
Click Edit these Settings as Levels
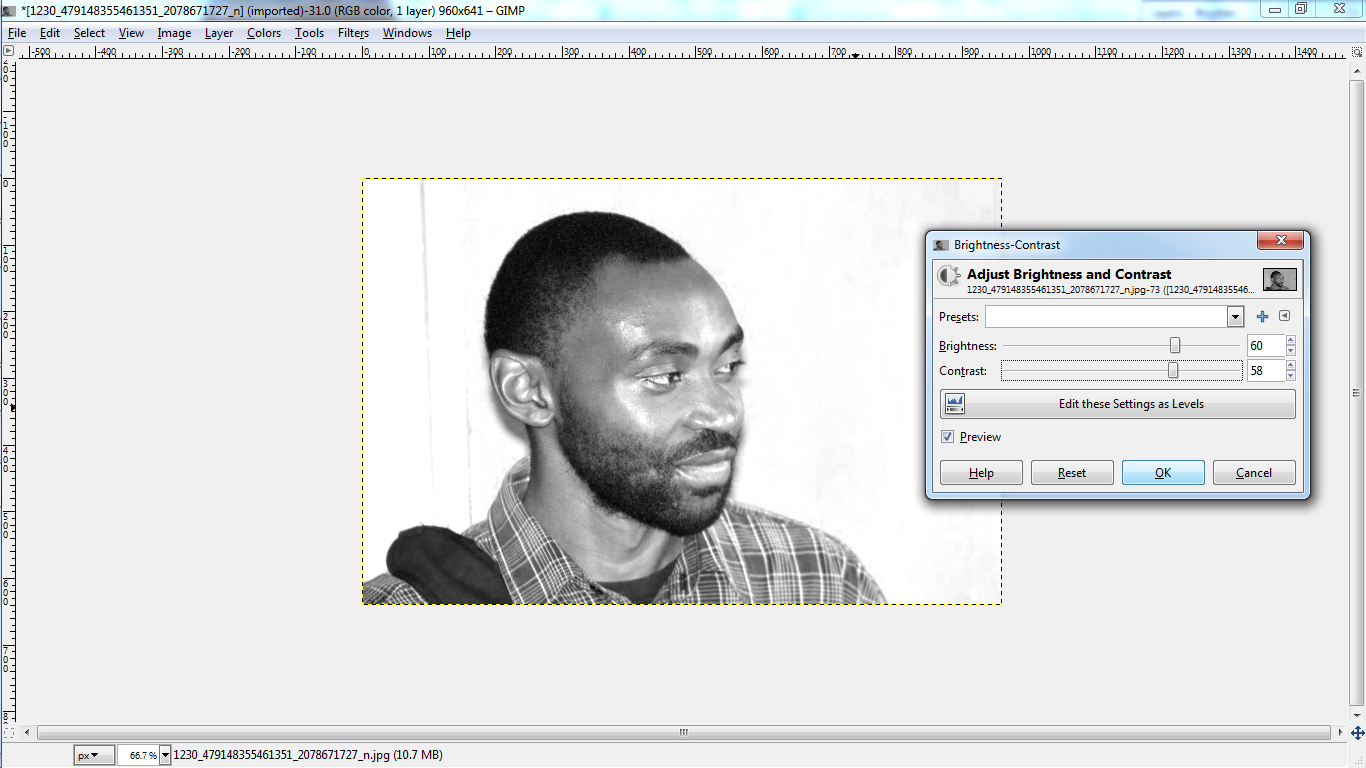(x=1118, y=404)
